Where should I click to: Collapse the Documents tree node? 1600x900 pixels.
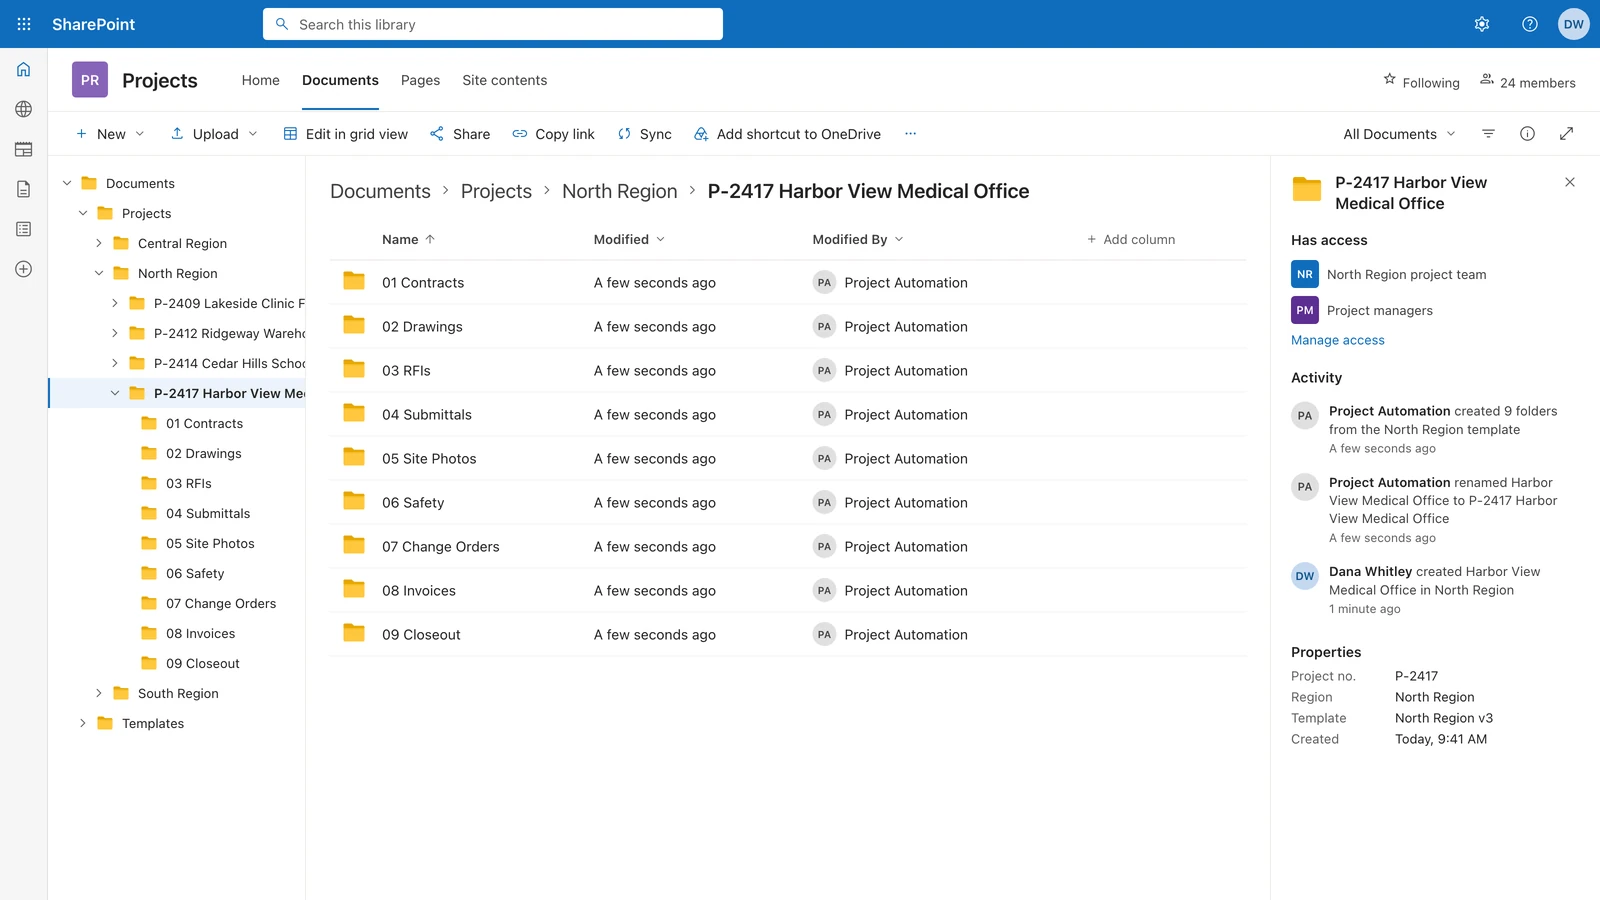click(x=67, y=183)
